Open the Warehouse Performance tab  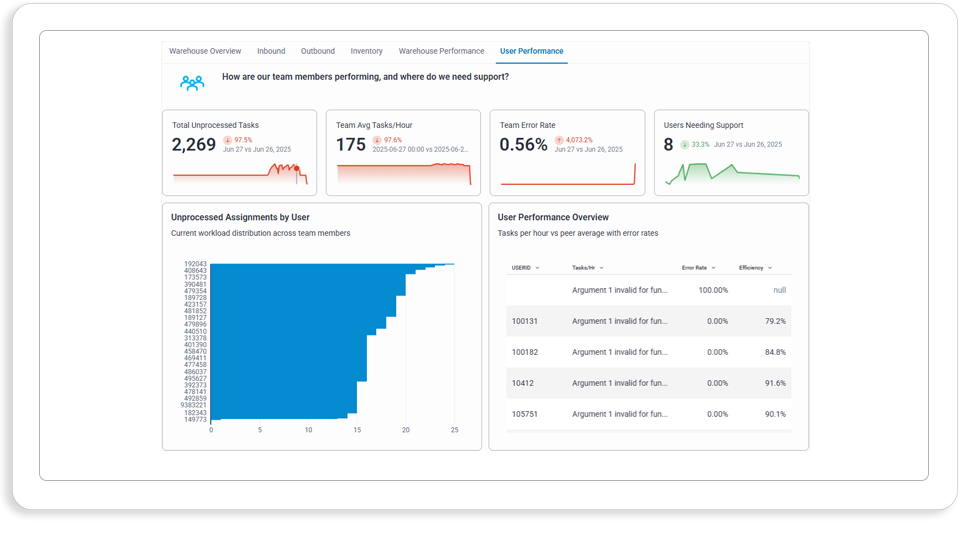(441, 51)
